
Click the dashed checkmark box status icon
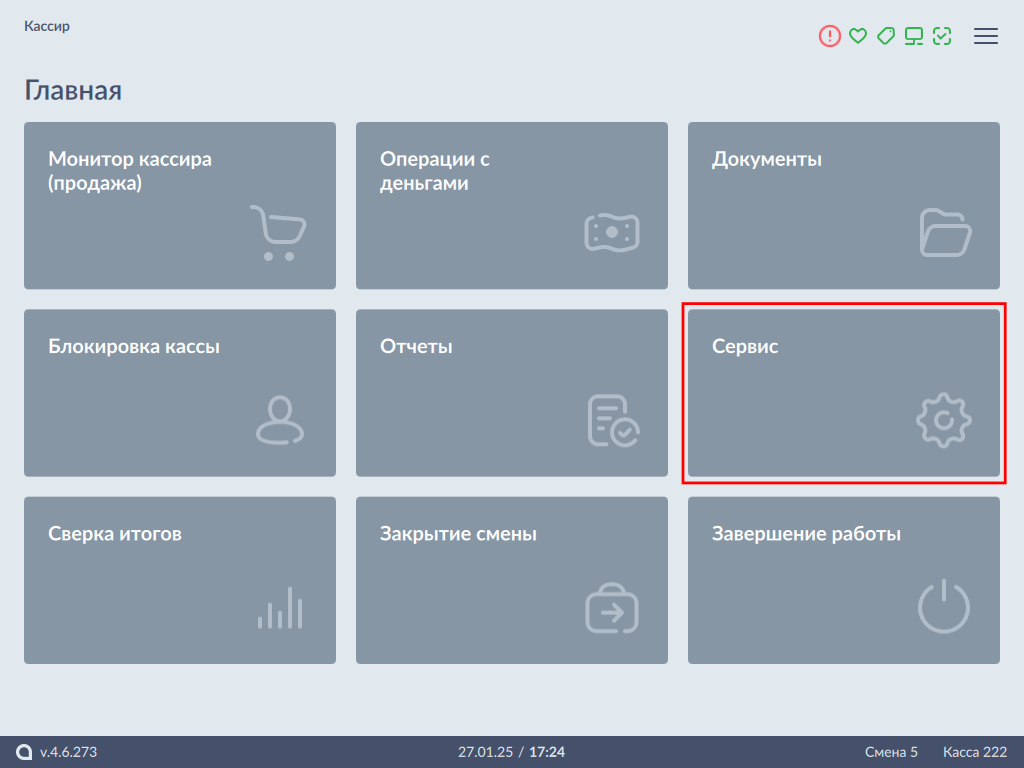(x=941, y=36)
